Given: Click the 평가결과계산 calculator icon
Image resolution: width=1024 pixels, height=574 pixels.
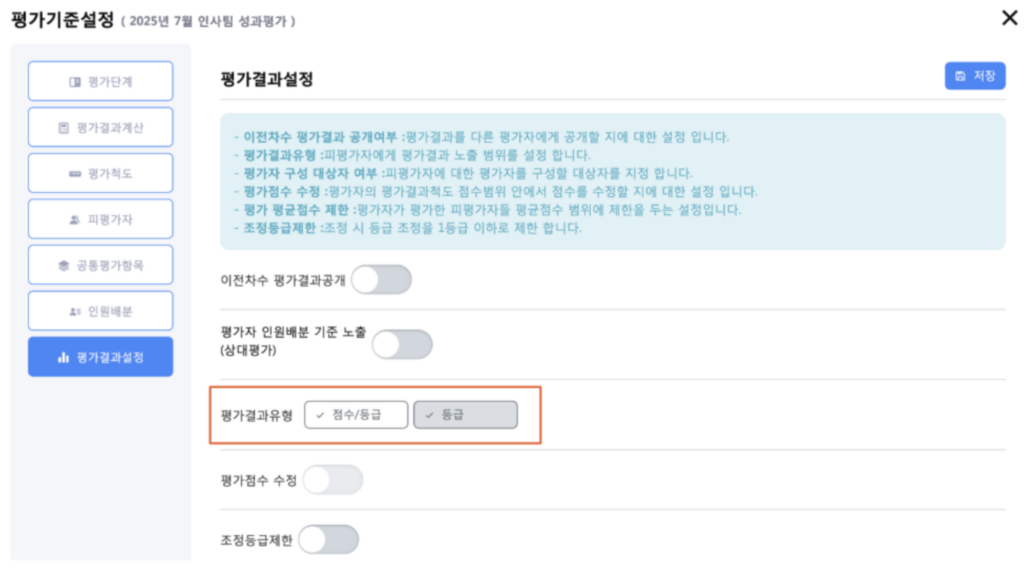Looking at the screenshot, I should (63, 128).
